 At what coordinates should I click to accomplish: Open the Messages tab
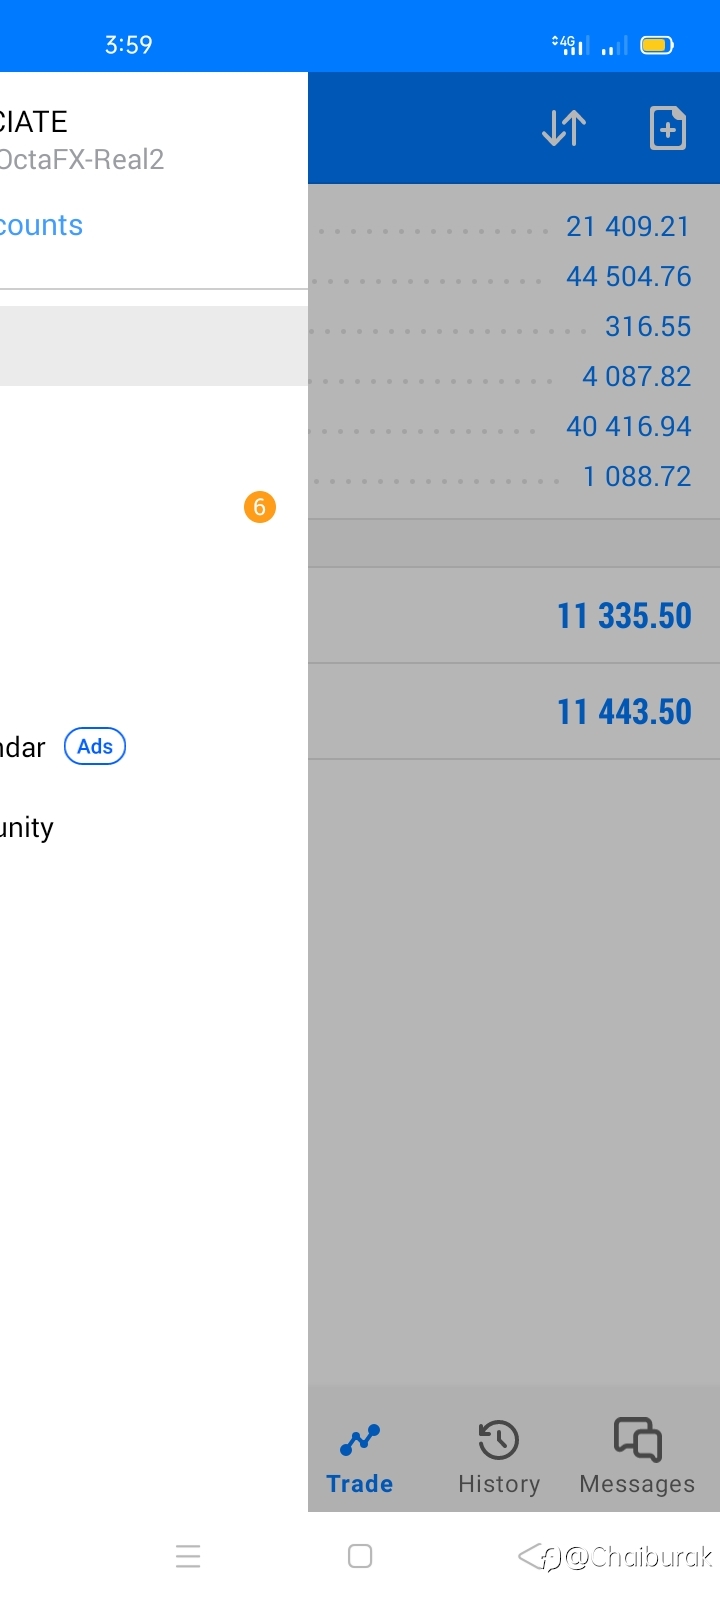pos(637,1459)
